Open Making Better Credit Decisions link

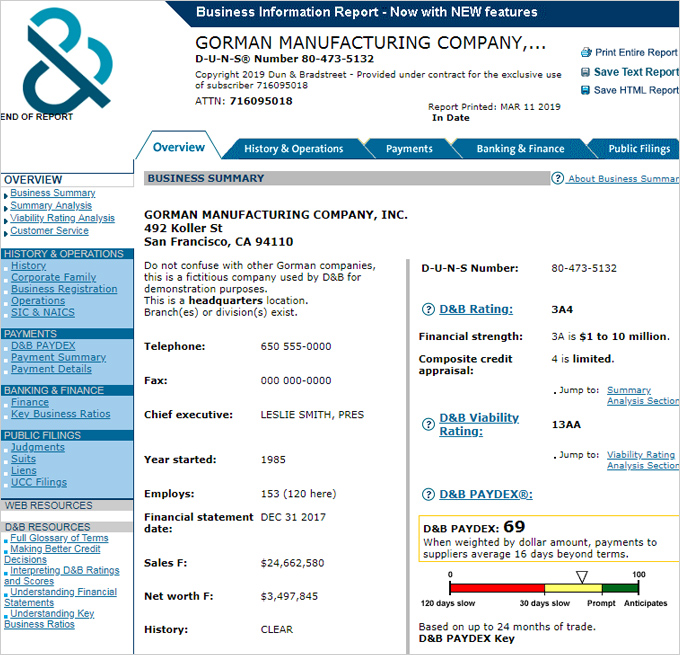tap(52, 554)
